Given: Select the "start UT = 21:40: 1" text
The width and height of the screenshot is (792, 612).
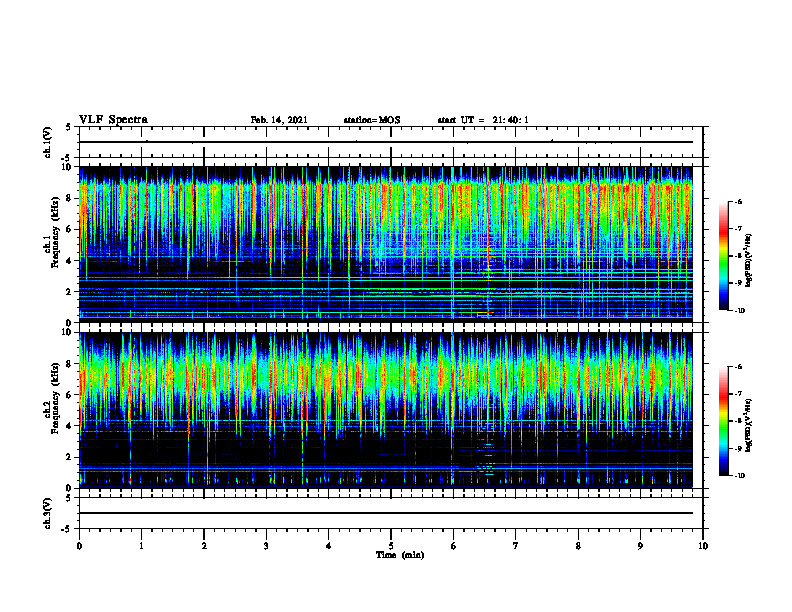Looking at the screenshot, I should click(x=483, y=120).
